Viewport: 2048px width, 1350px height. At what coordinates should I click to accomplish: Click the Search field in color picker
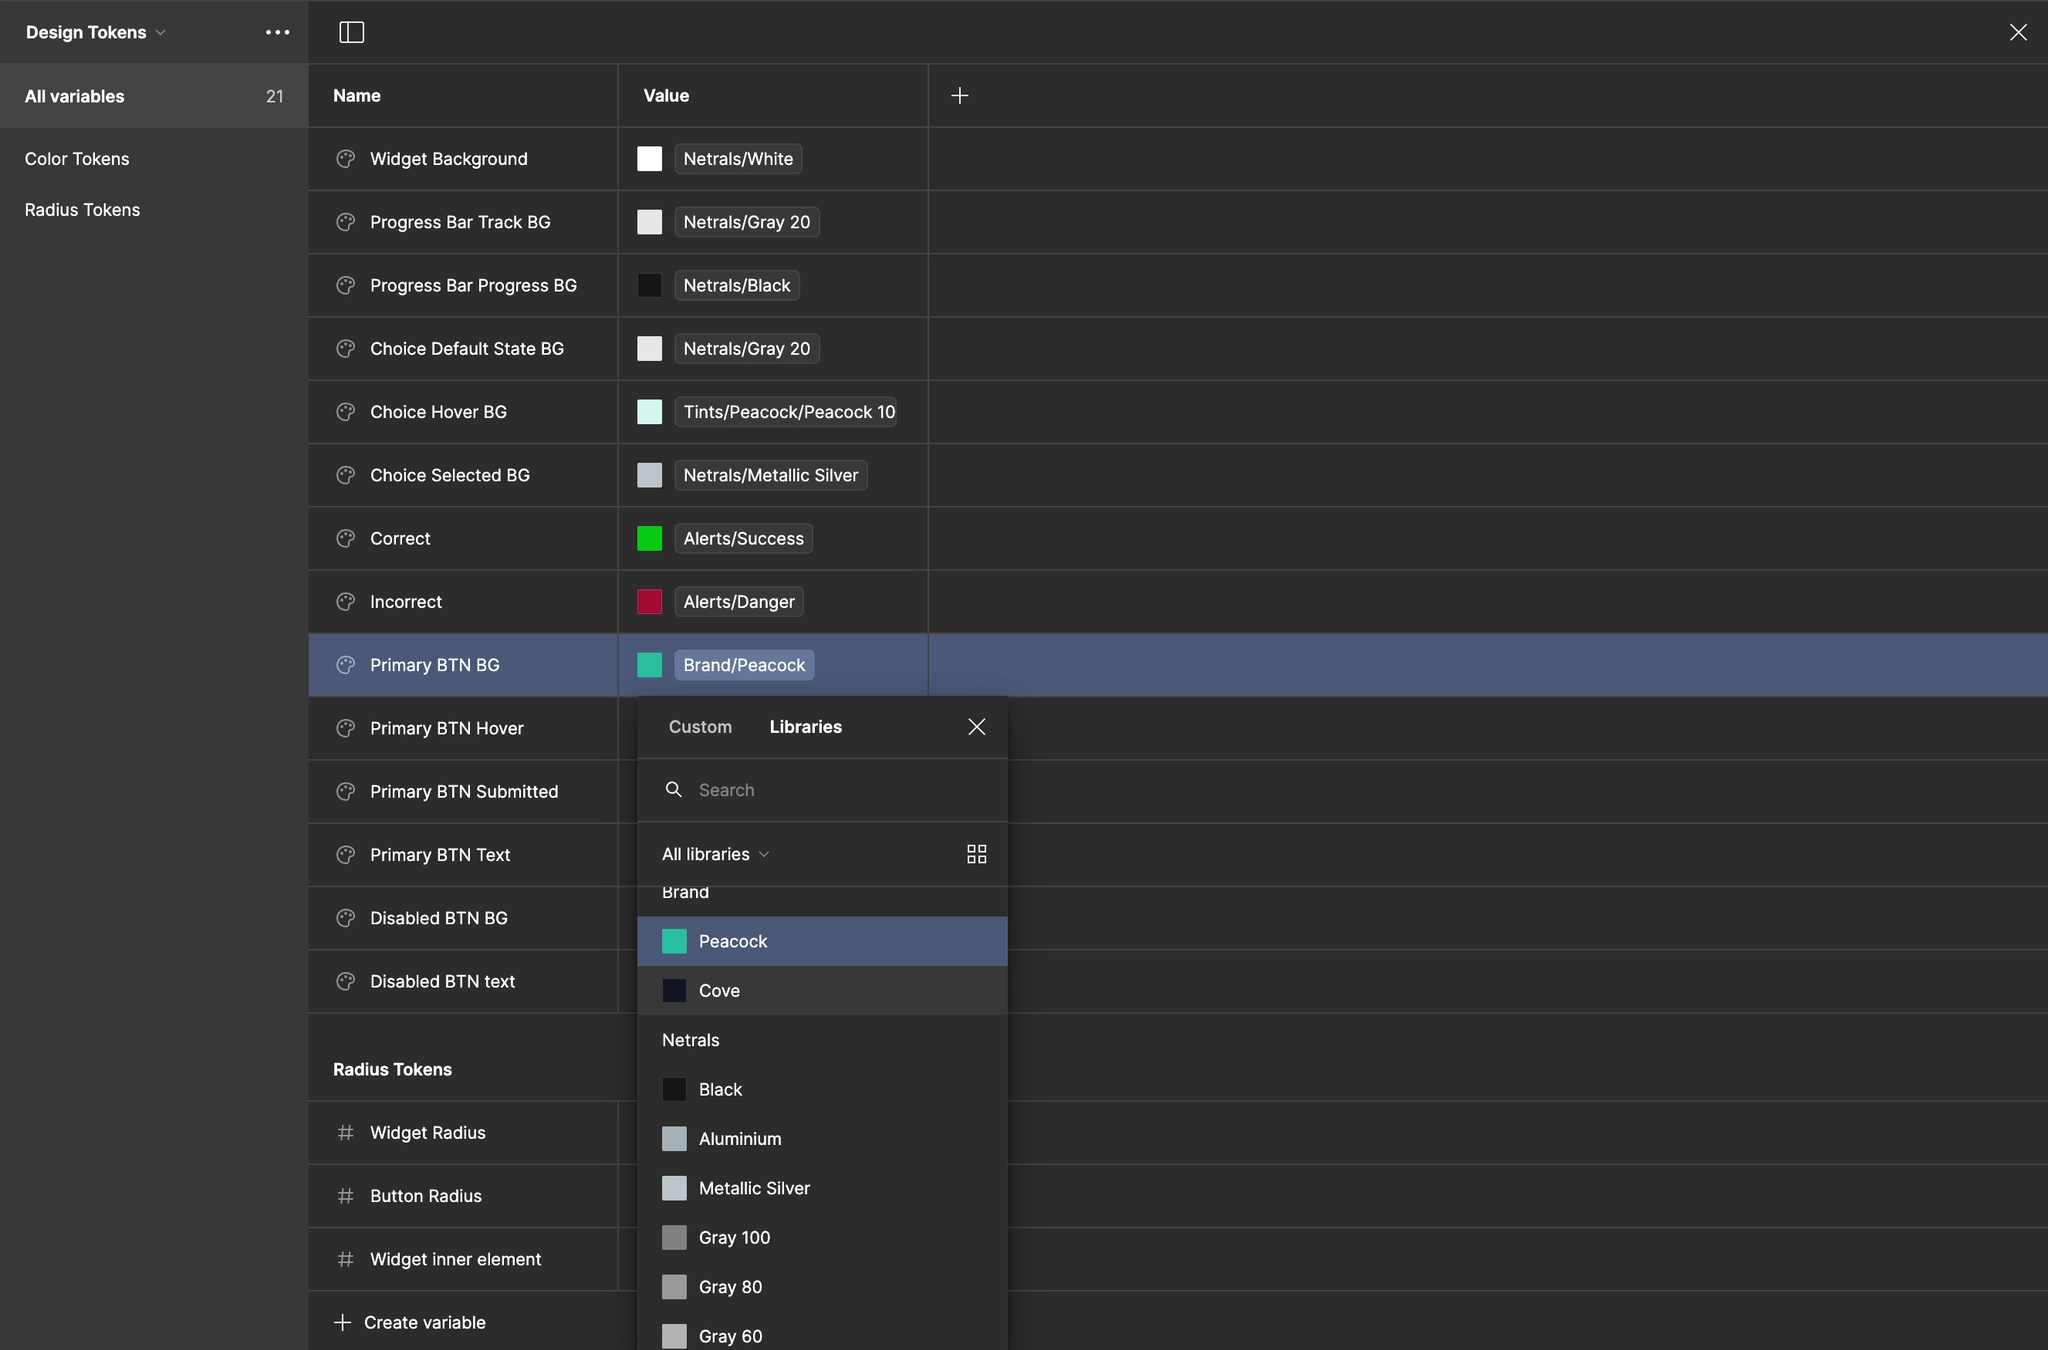click(x=822, y=790)
